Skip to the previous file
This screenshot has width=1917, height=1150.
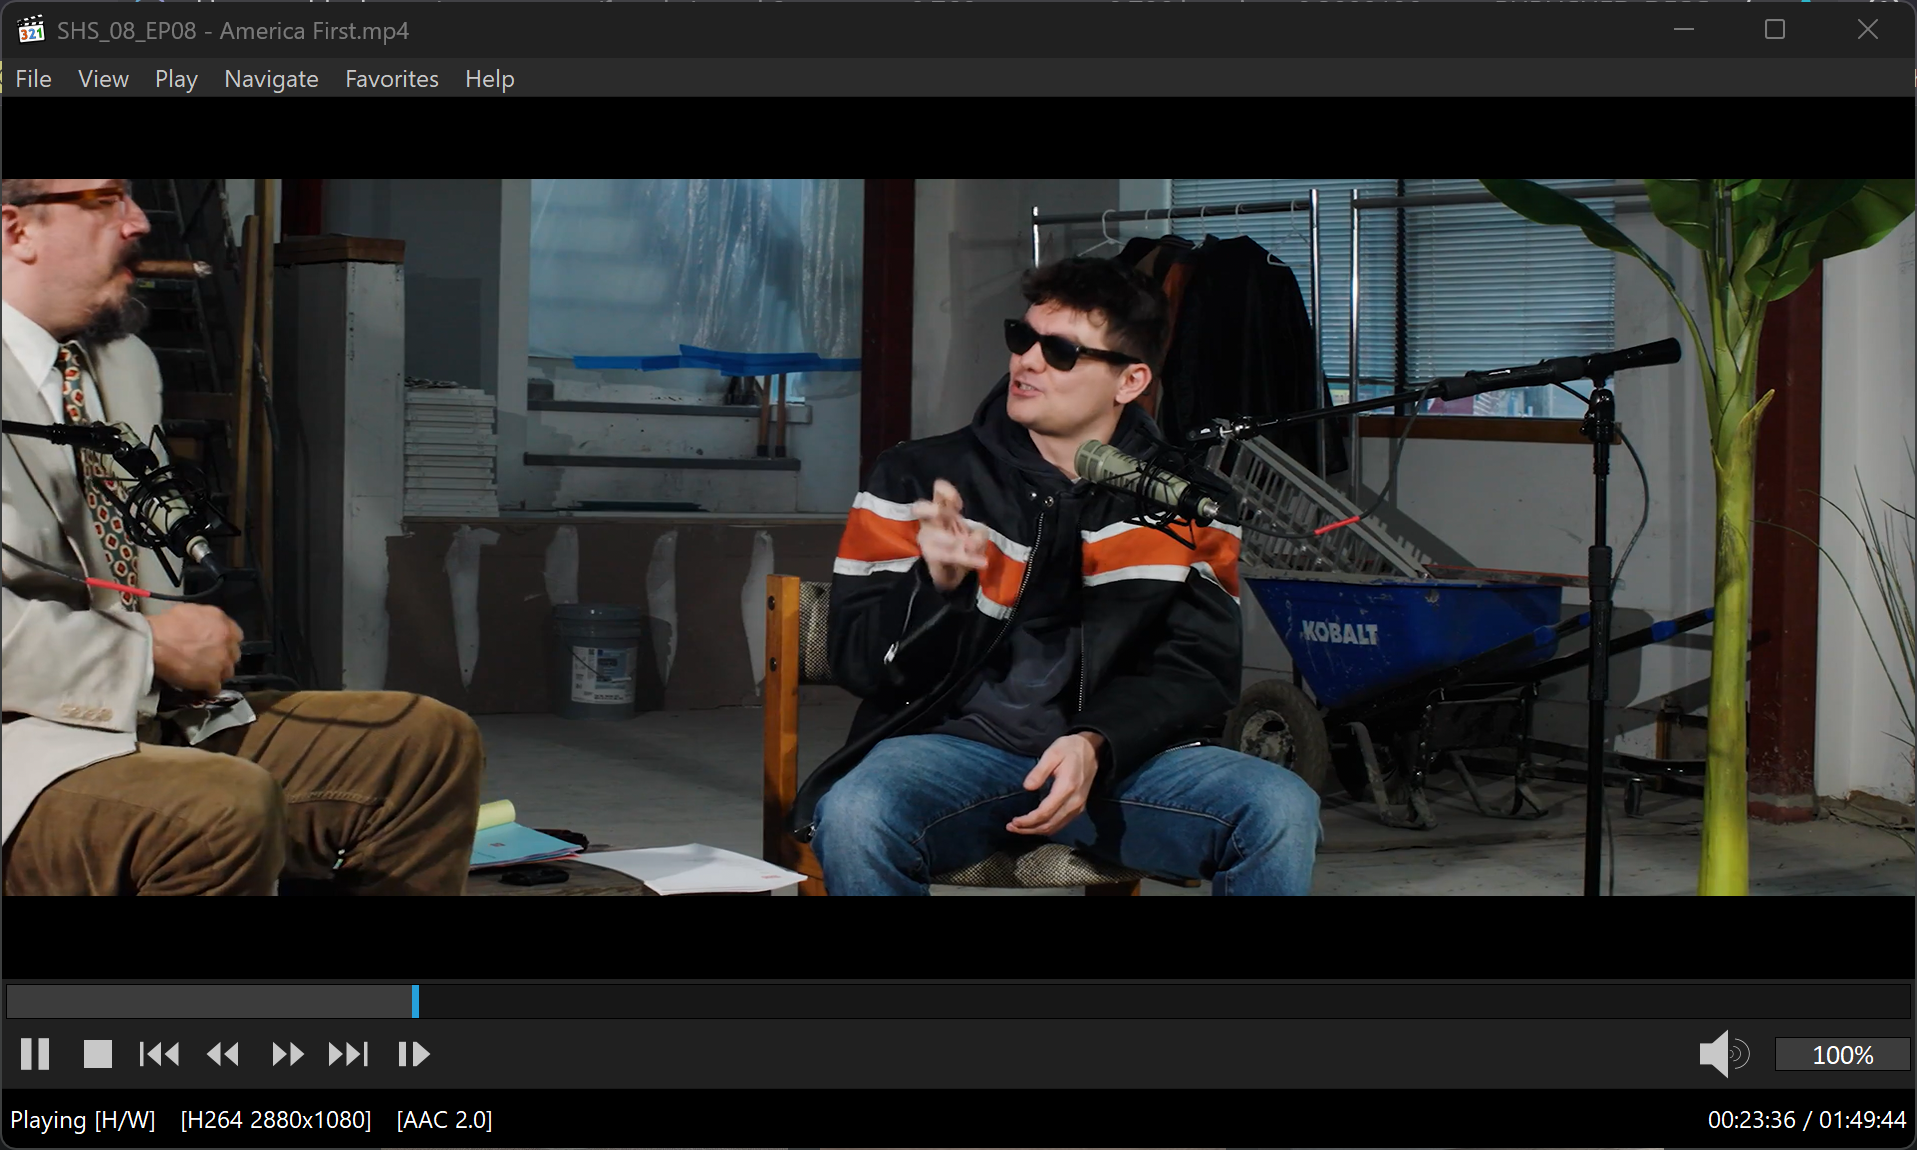(159, 1054)
